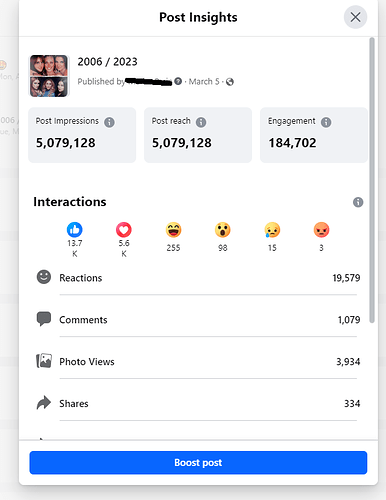Click the Like reaction icon
386x500 pixels.
click(75, 230)
